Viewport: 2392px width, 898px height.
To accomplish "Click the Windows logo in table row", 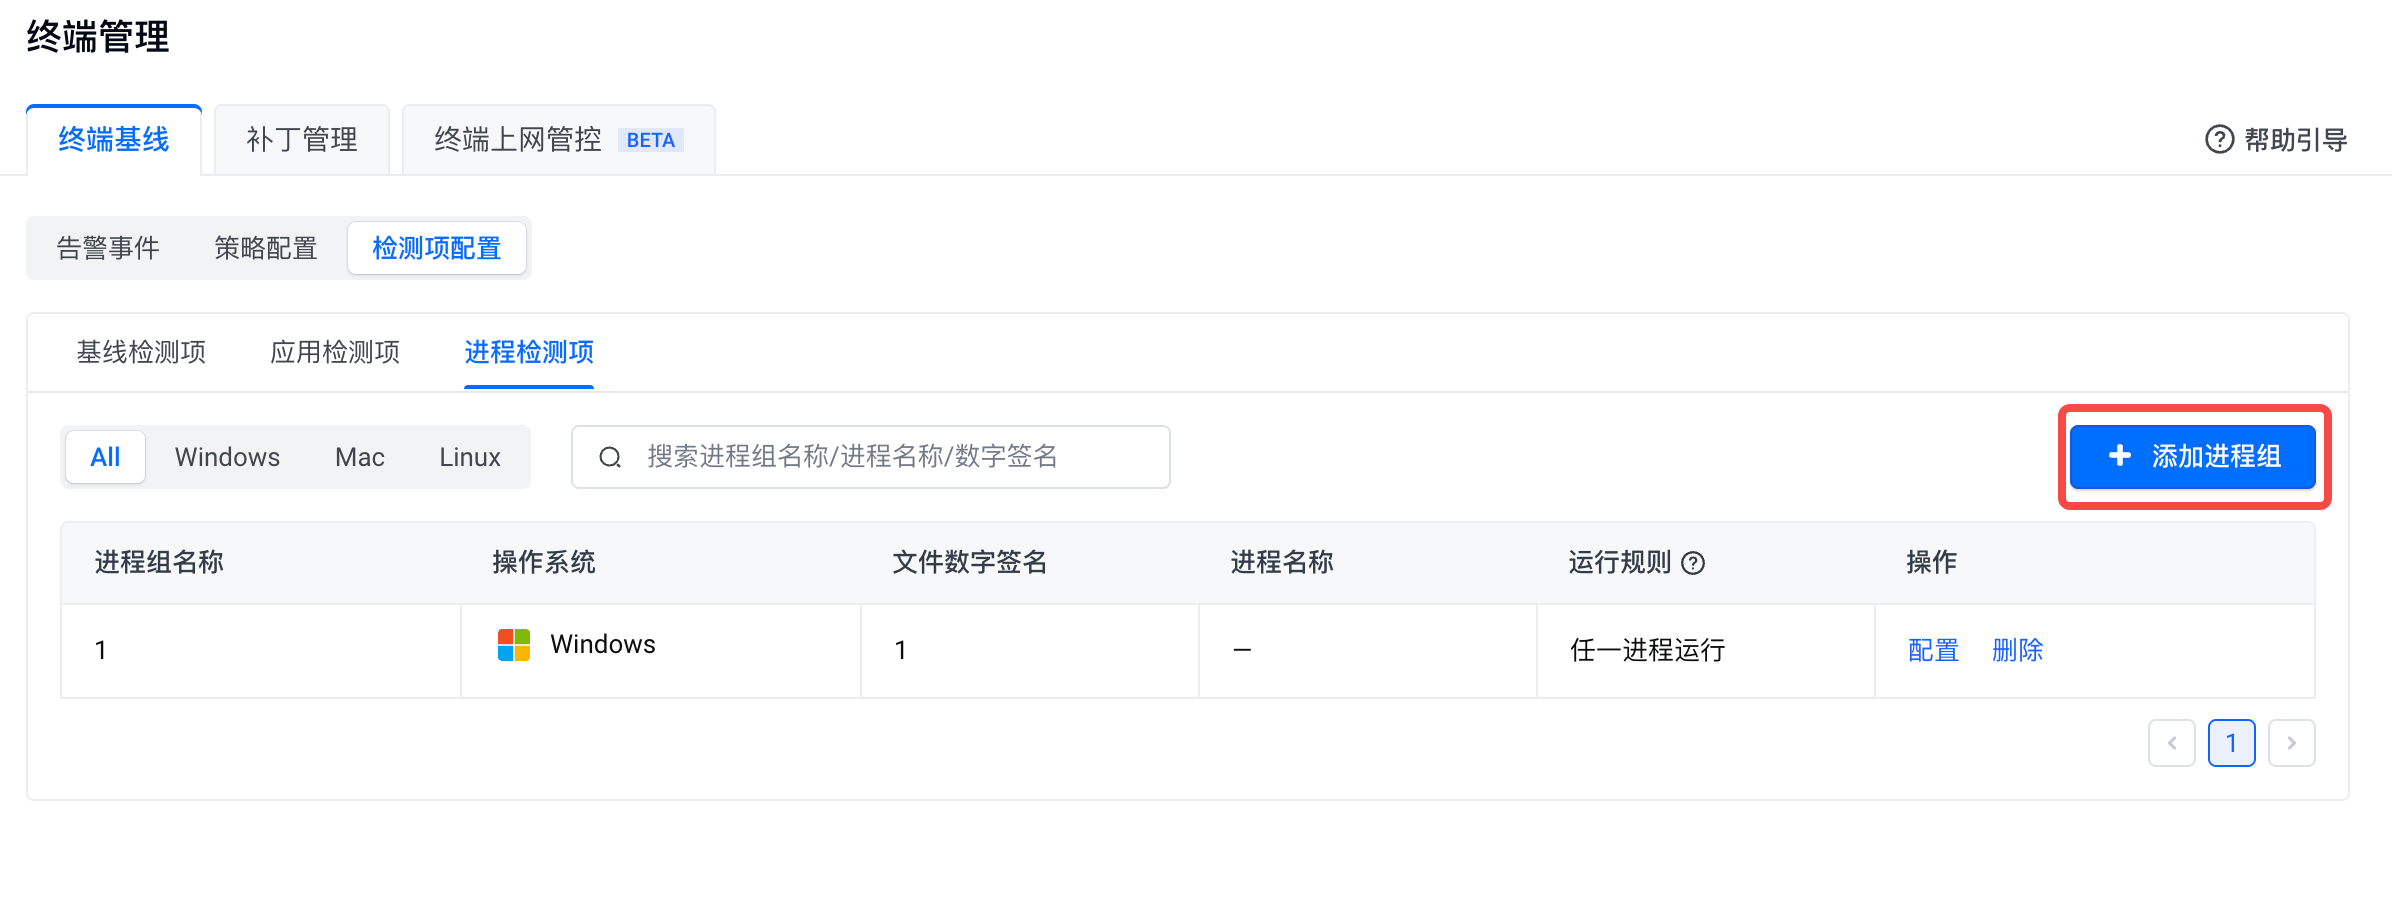I will click(514, 645).
